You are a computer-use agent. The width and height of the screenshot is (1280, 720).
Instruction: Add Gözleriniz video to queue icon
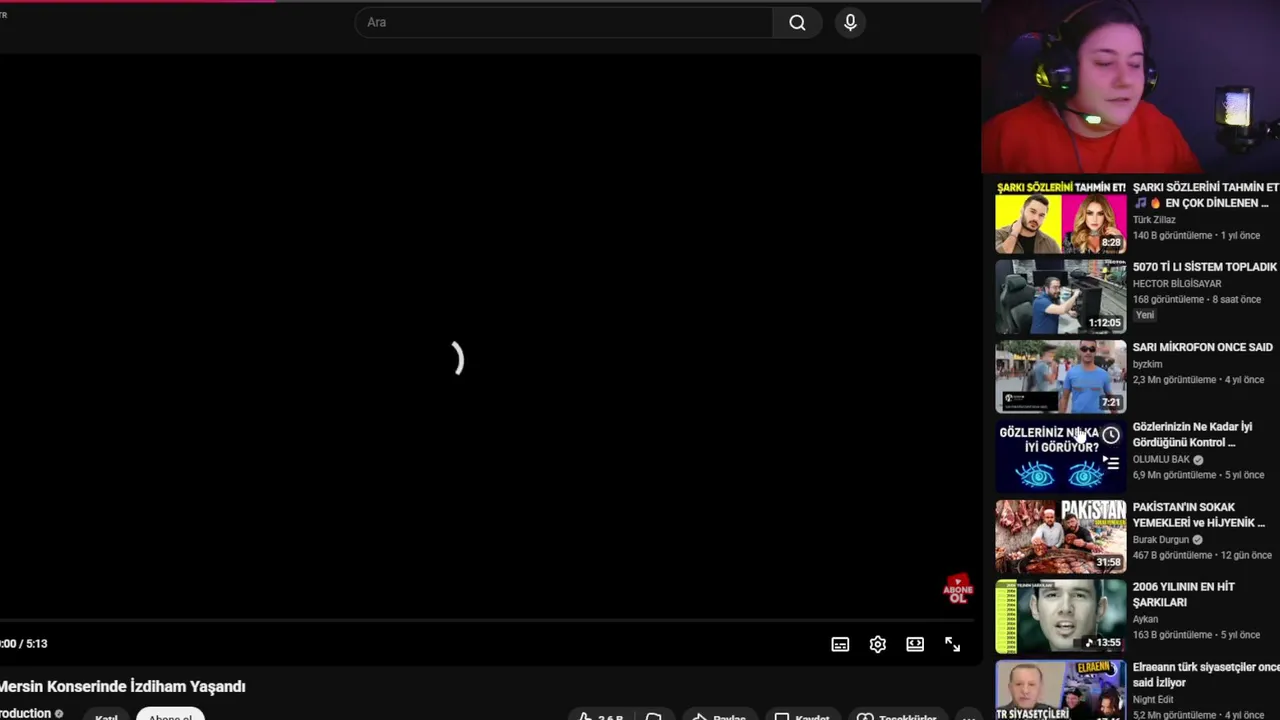[x=1111, y=463]
